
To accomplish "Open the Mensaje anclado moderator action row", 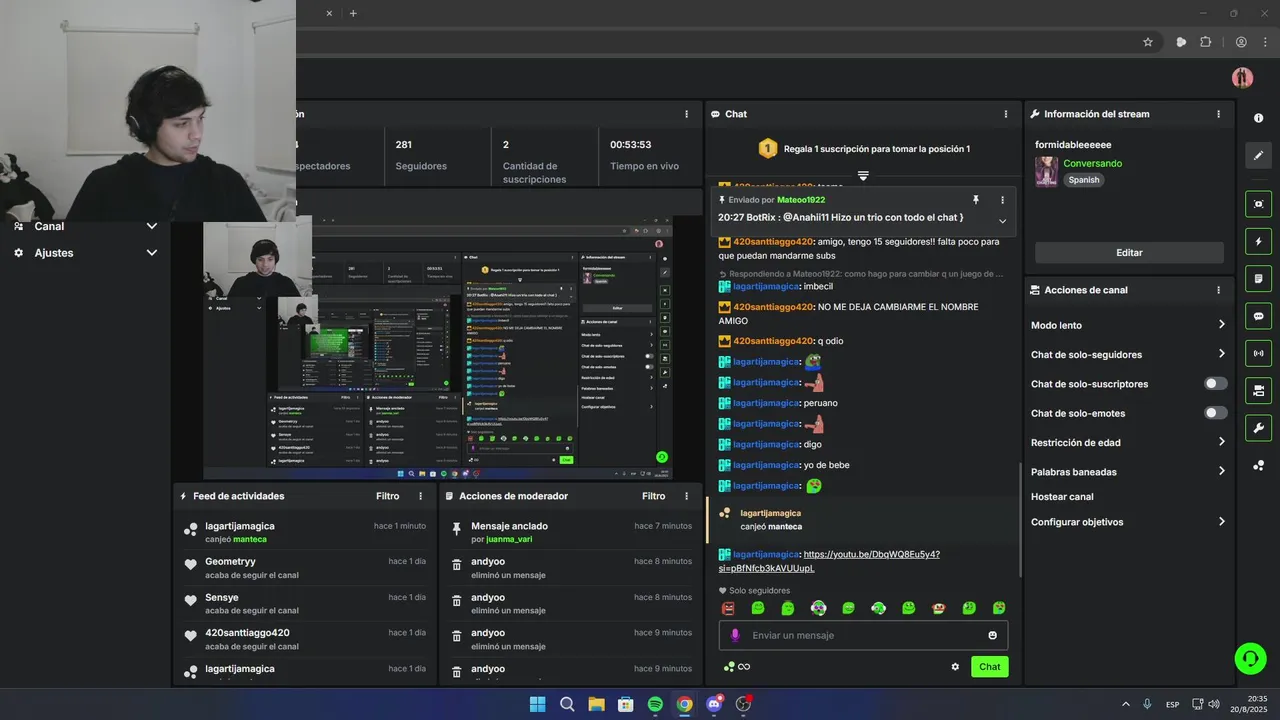I will (x=571, y=532).
